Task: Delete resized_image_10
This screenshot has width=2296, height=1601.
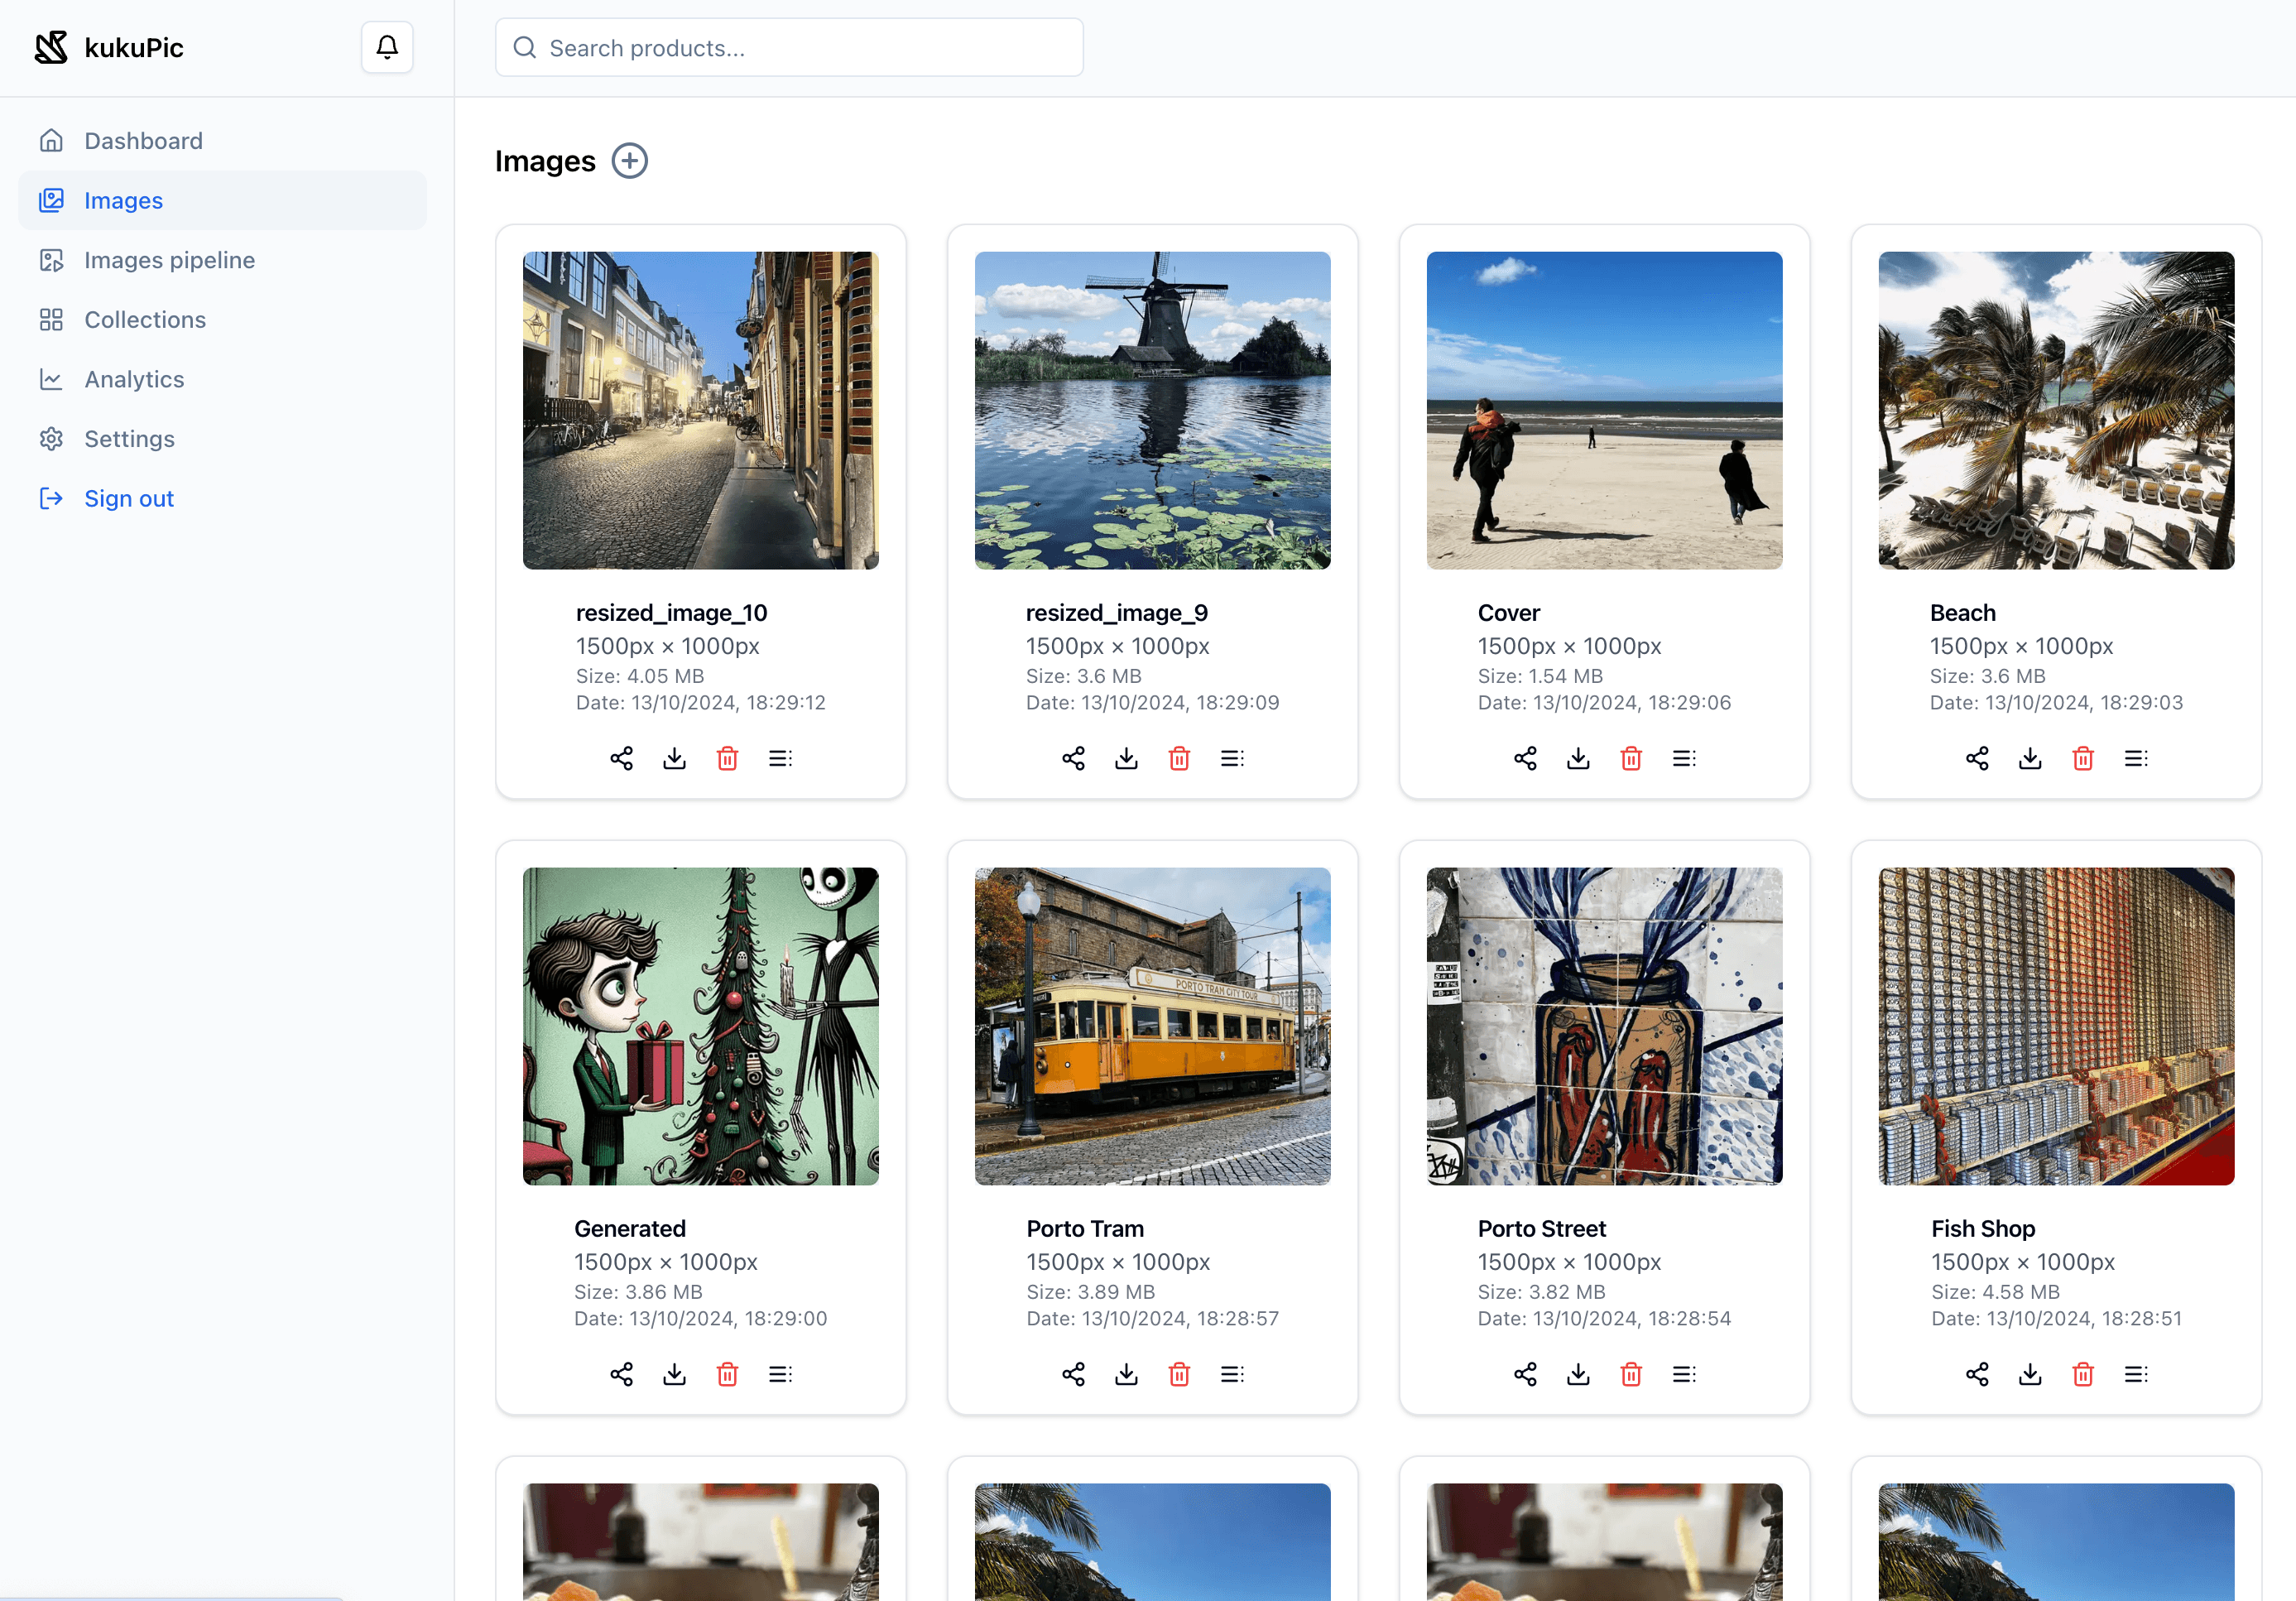Action: (x=727, y=759)
